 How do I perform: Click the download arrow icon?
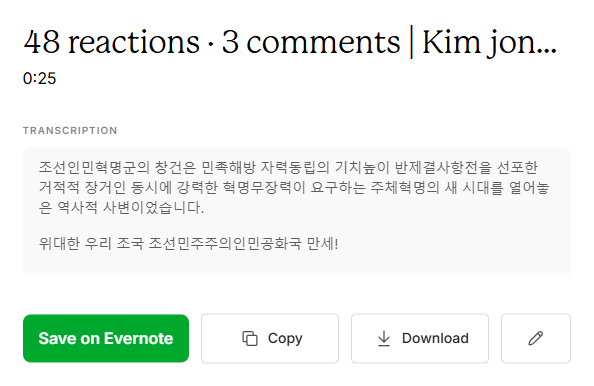(x=384, y=338)
